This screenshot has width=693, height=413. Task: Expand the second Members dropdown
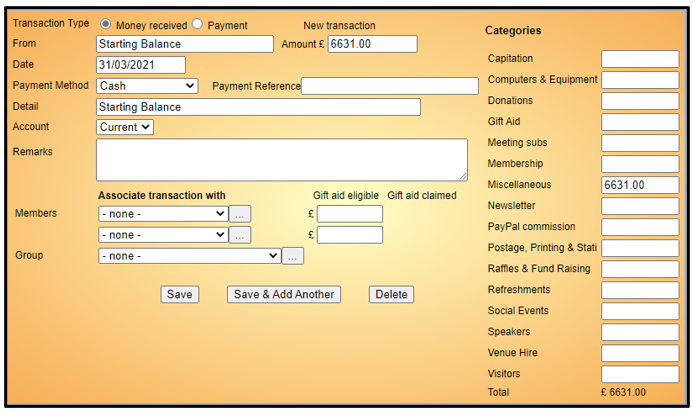(x=163, y=235)
